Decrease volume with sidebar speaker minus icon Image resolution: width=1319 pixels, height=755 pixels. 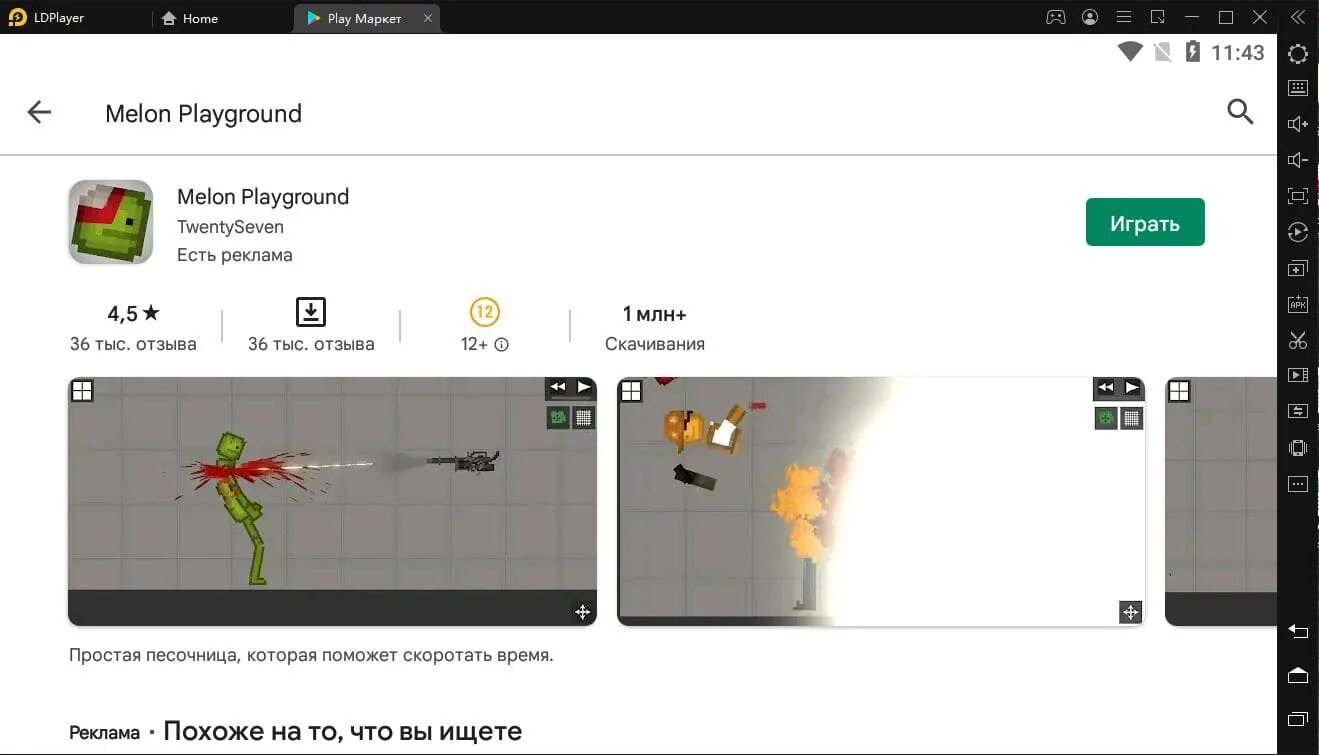(x=1298, y=160)
